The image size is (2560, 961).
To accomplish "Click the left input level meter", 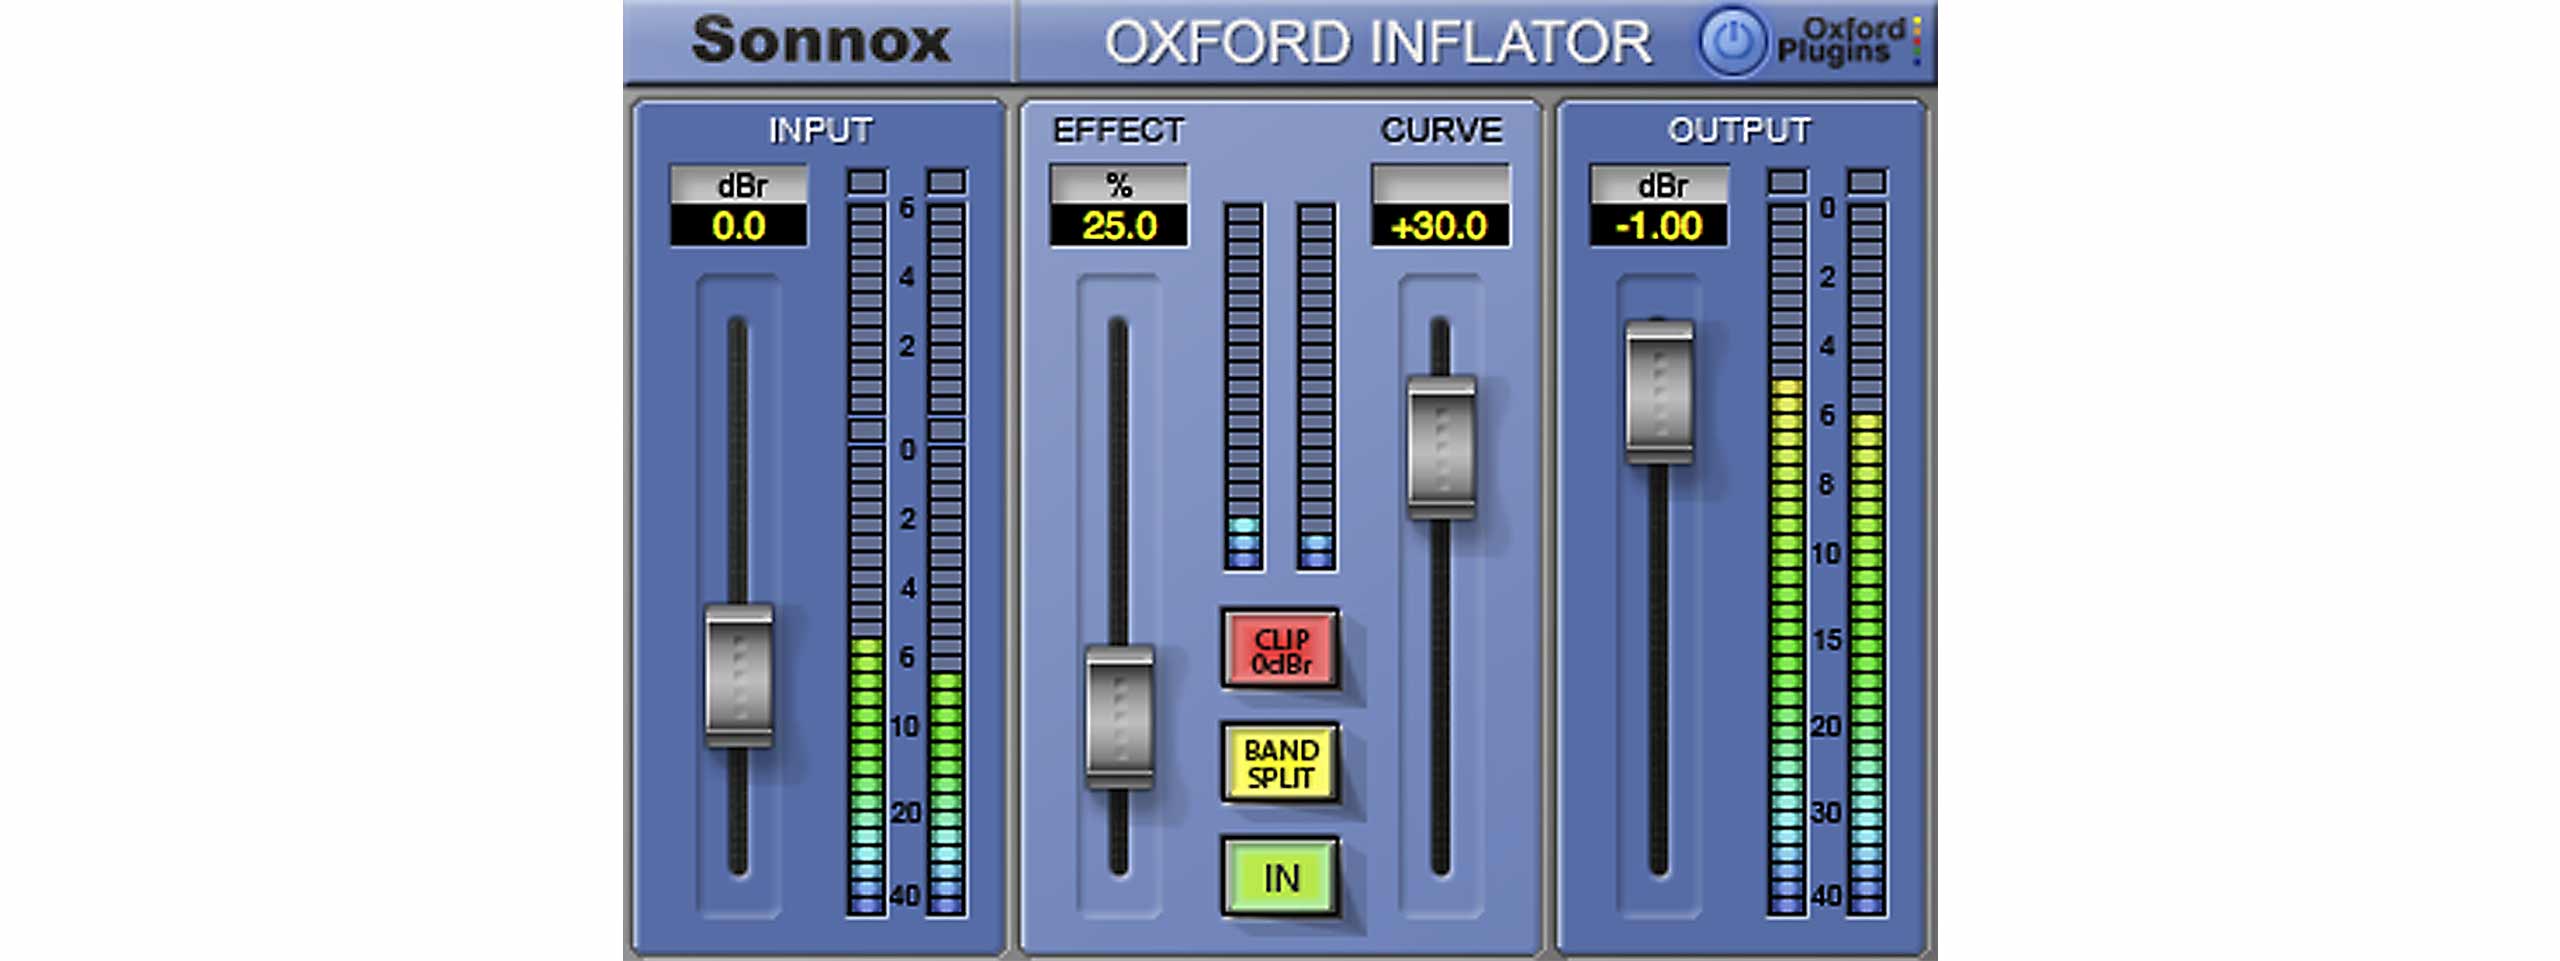I will tap(866, 560).
